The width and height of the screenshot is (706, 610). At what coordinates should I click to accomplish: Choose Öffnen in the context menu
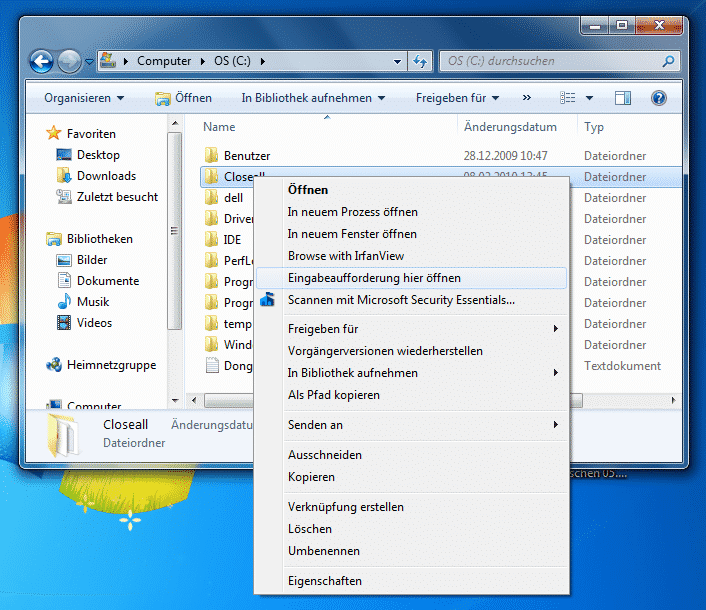pos(411,190)
